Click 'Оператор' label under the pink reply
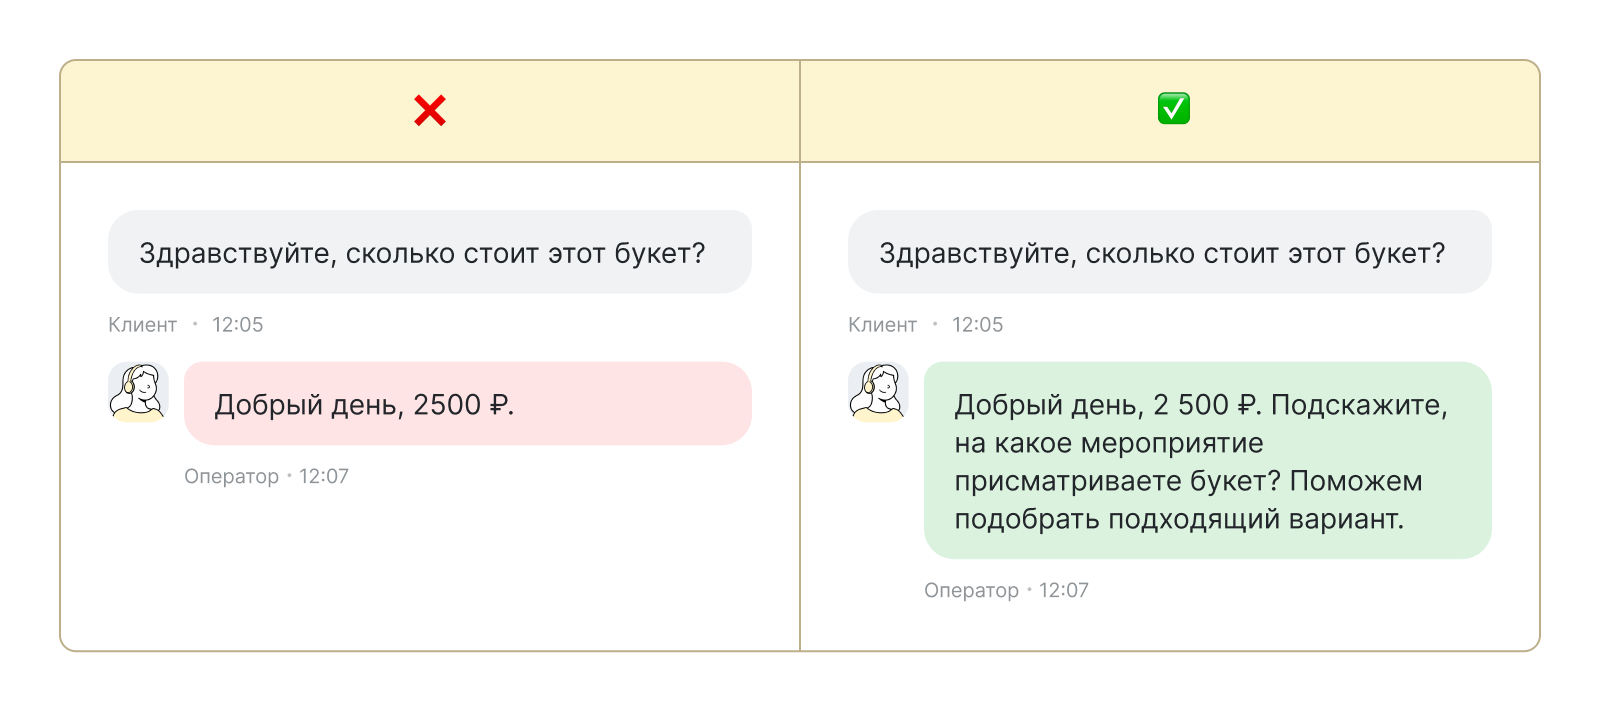This screenshot has height=712, width=1600. 231,477
